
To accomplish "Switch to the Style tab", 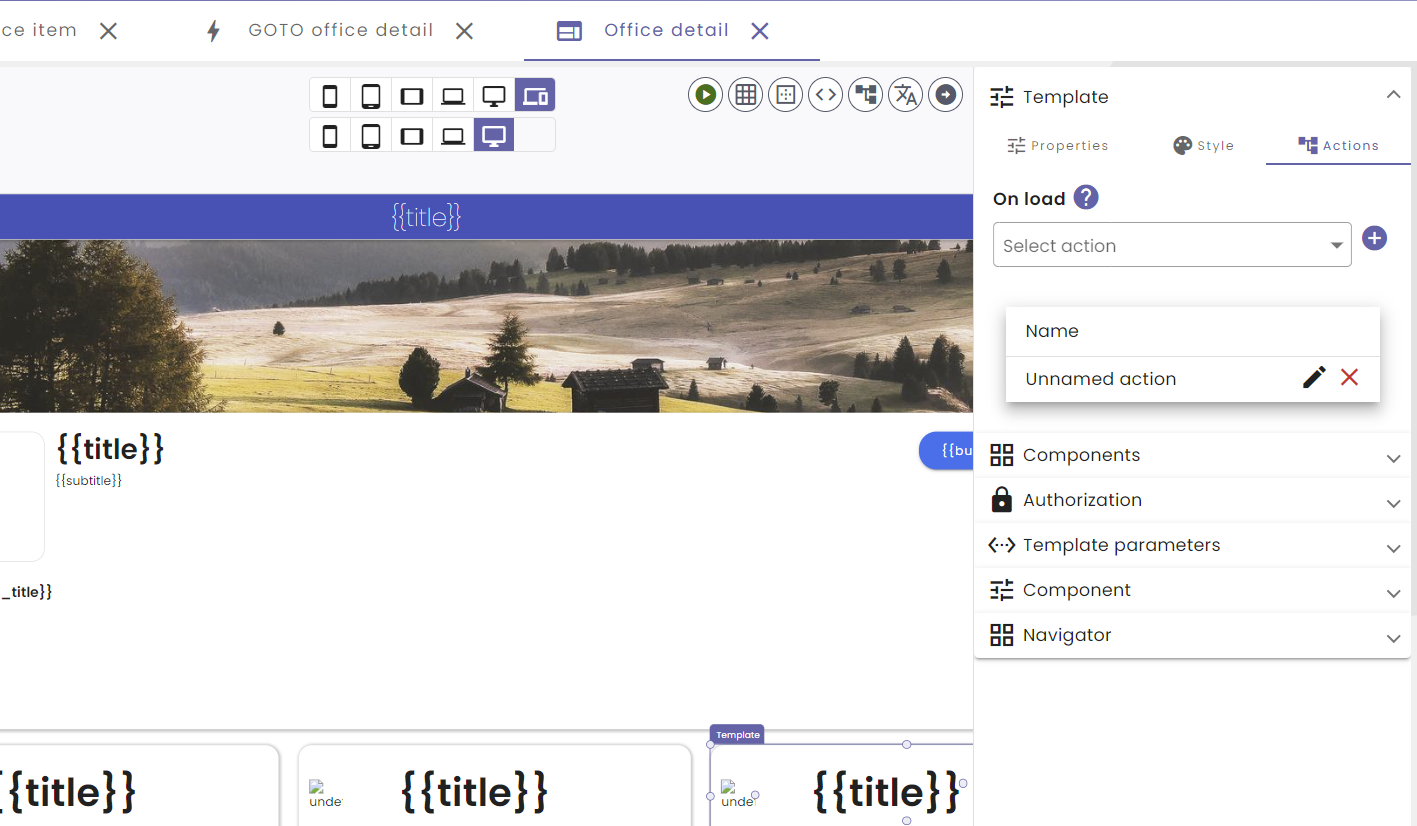I will click(1203, 145).
